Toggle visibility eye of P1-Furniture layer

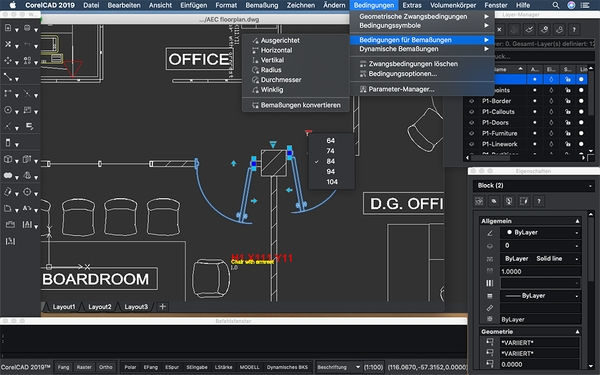tap(471, 133)
